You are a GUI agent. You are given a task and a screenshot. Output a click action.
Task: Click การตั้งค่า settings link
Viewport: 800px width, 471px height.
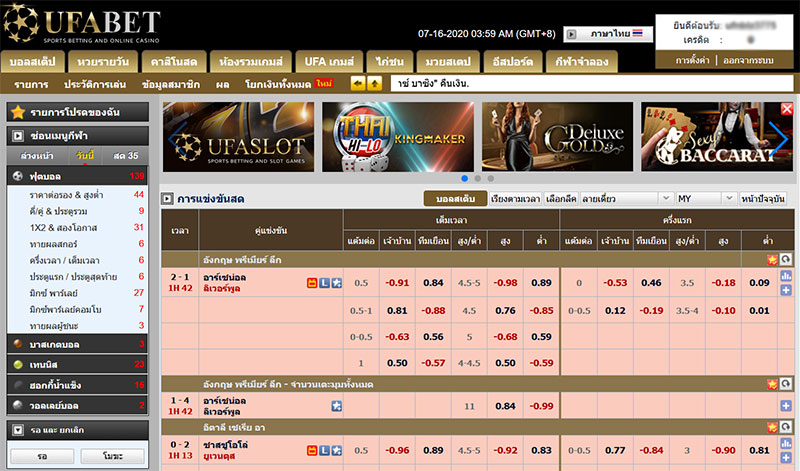[x=692, y=60]
